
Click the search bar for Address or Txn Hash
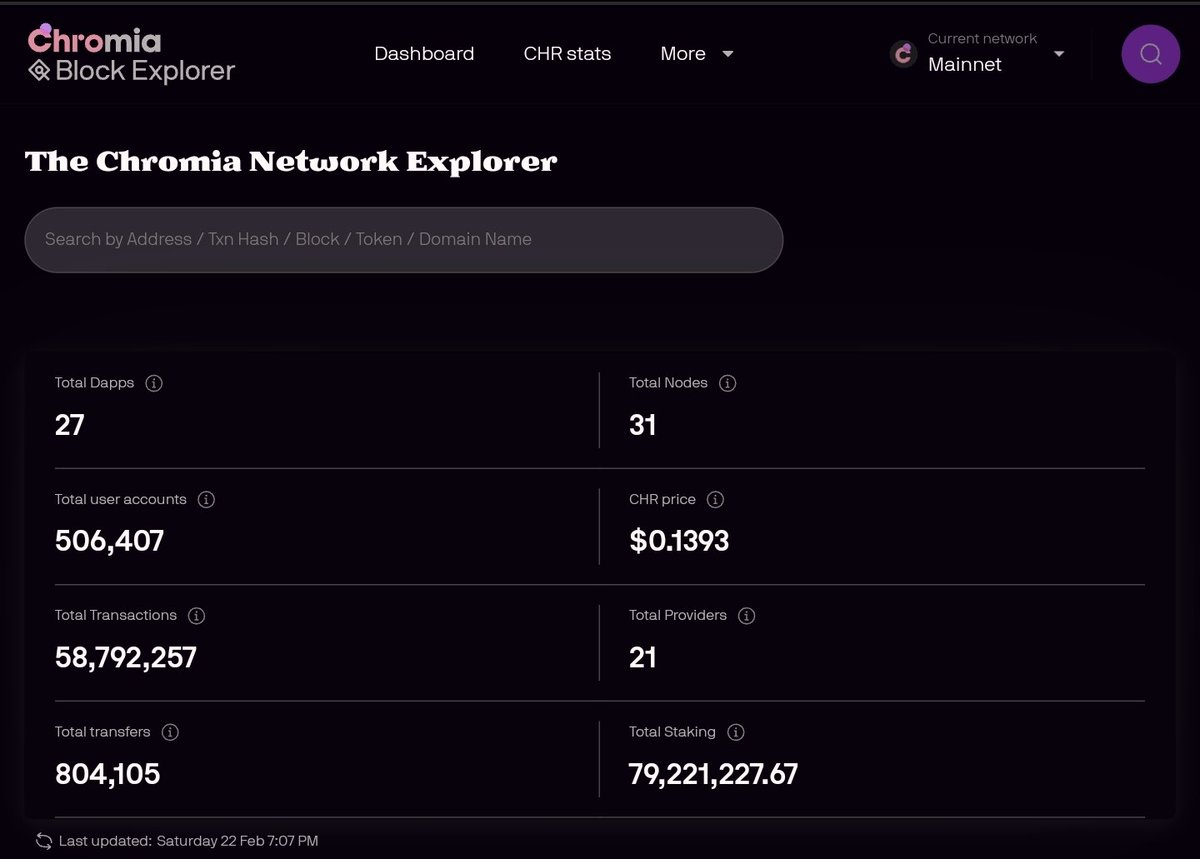[404, 240]
